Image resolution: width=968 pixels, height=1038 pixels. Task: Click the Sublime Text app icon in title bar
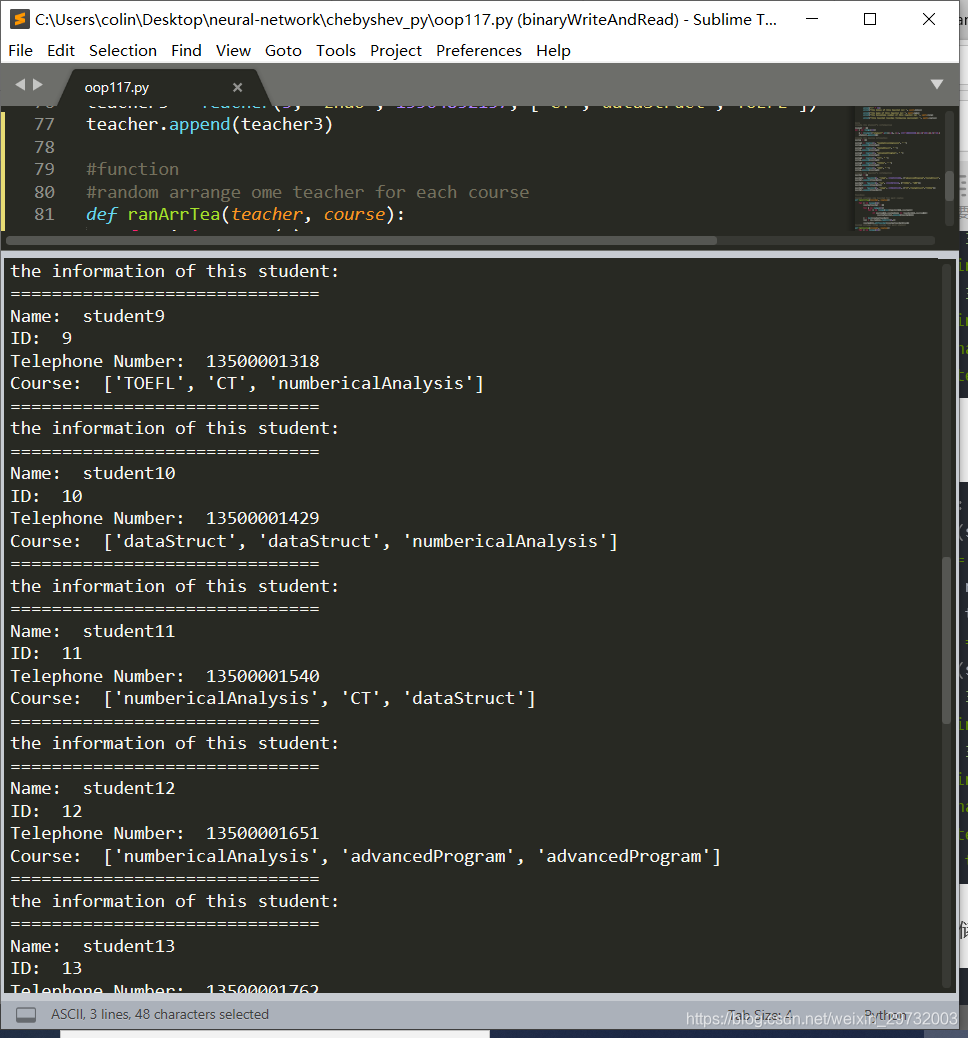(19, 19)
